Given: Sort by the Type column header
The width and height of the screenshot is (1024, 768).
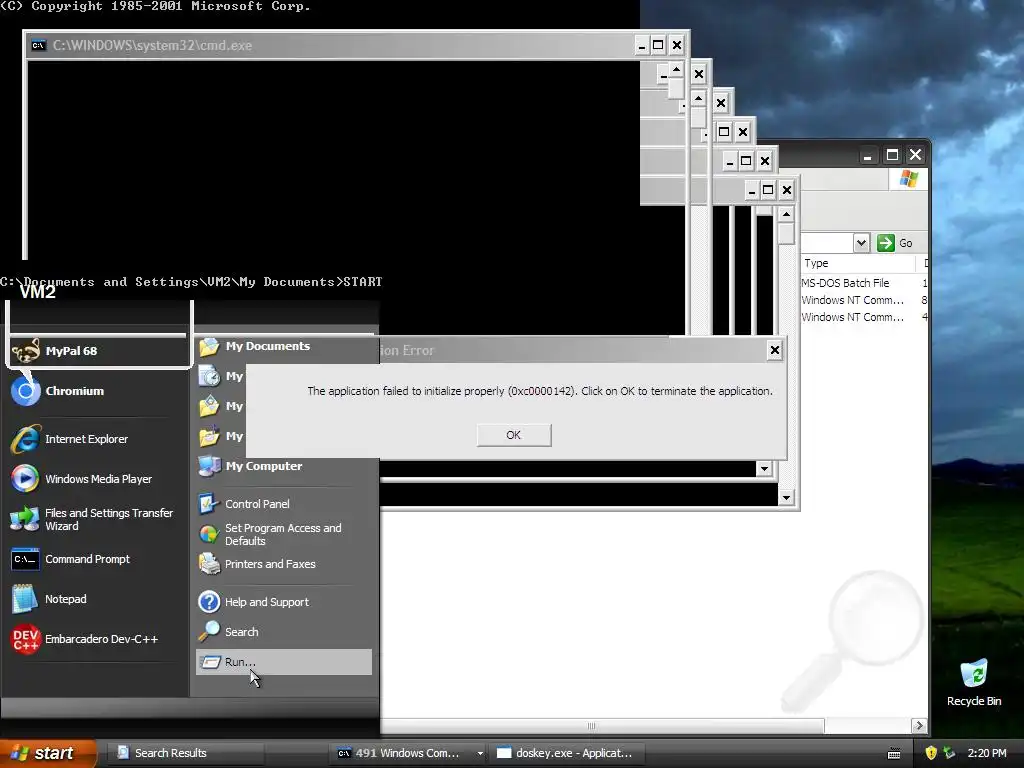Looking at the screenshot, I should [x=857, y=263].
